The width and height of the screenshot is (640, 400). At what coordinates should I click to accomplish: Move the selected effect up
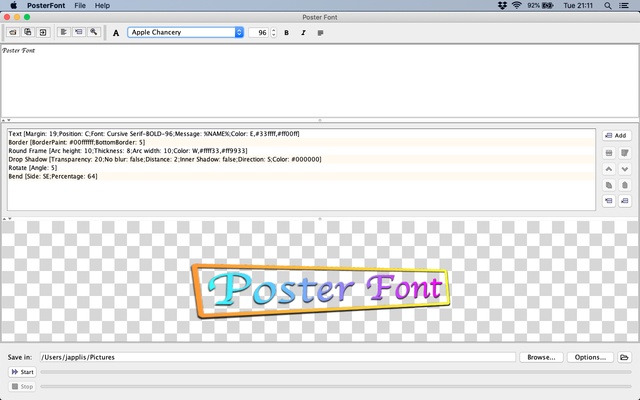[609, 169]
